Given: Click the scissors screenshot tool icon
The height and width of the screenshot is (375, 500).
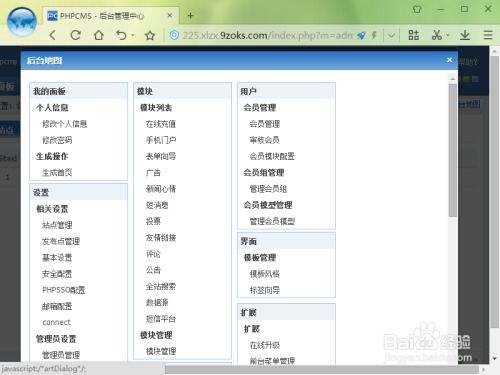Looking at the screenshot, I should [x=436, y=35].
